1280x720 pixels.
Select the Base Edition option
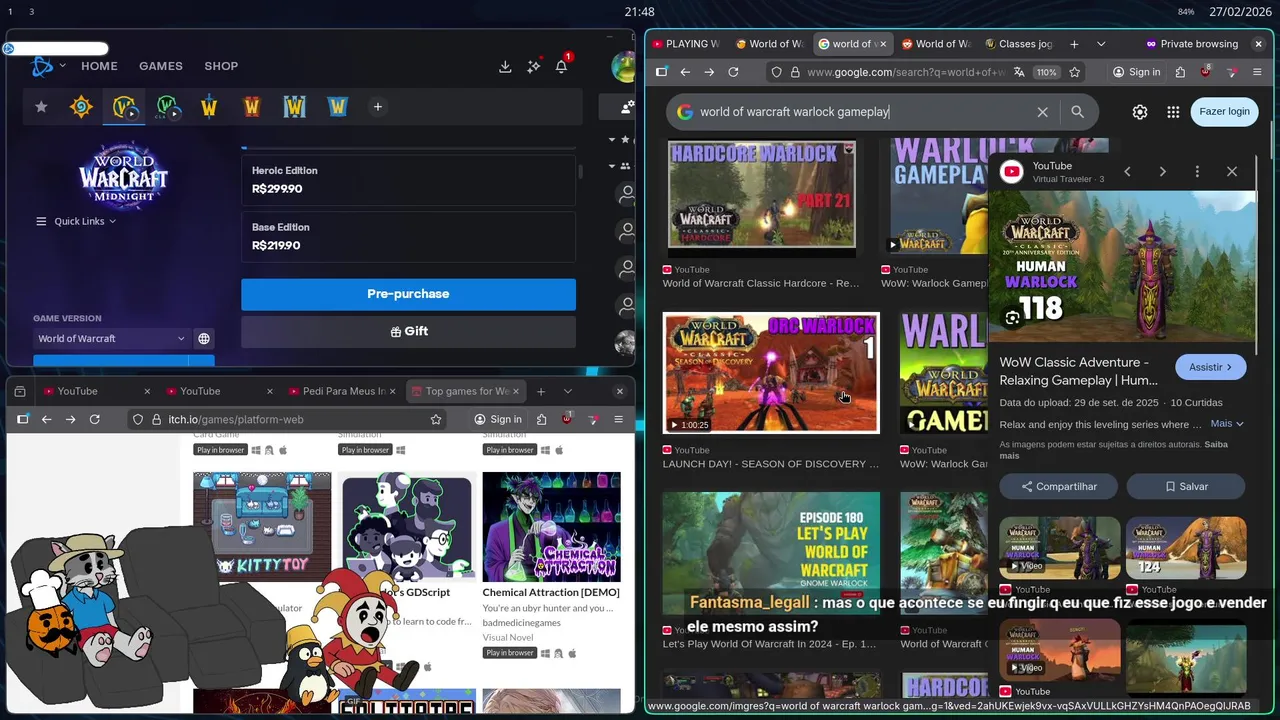tap(408, 236)
